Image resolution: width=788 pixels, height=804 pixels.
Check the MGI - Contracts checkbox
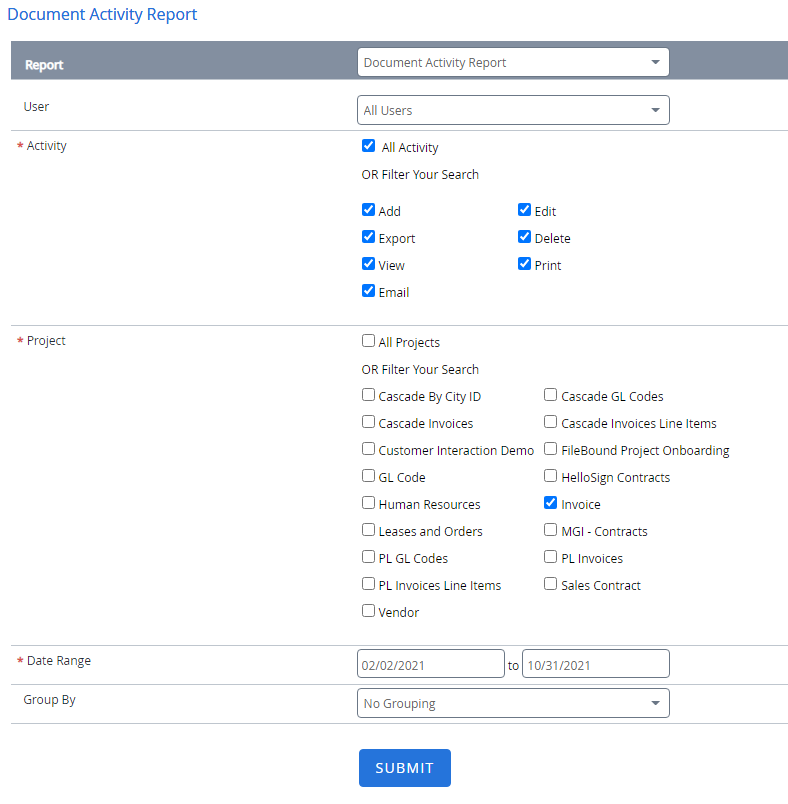coord(551,530)
